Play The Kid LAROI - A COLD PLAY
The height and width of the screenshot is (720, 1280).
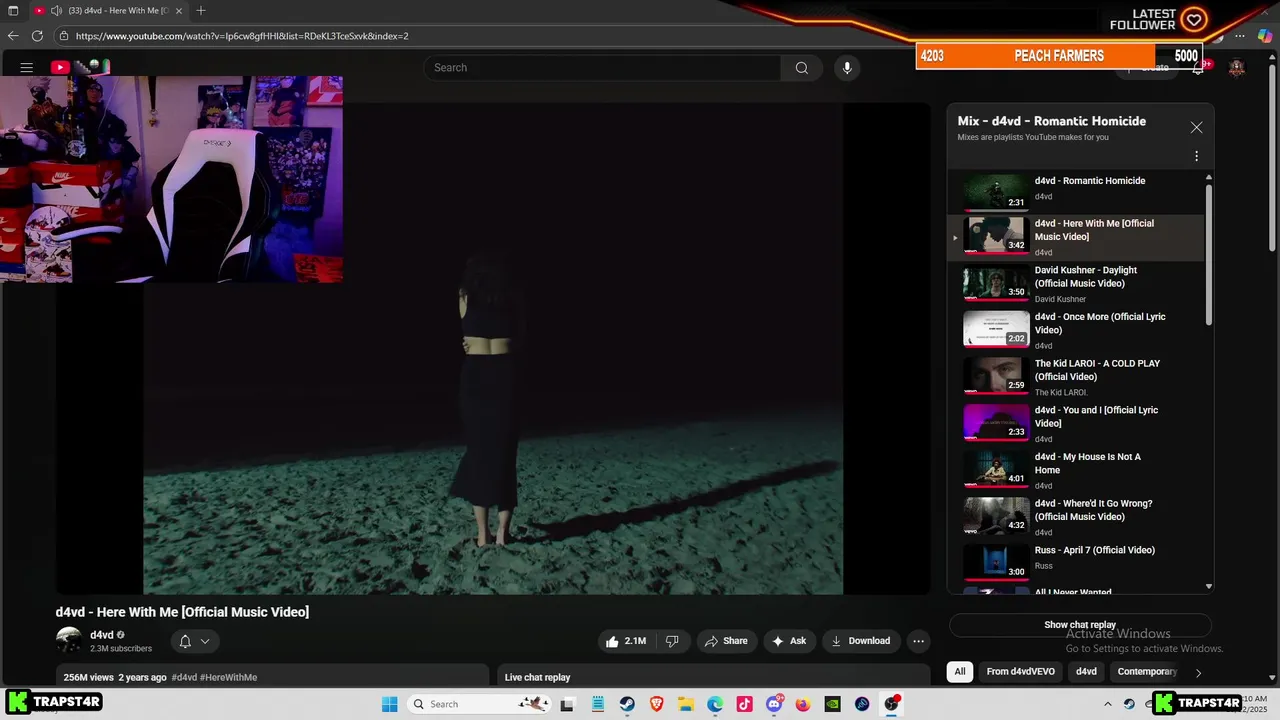(x=1076, y=377)
